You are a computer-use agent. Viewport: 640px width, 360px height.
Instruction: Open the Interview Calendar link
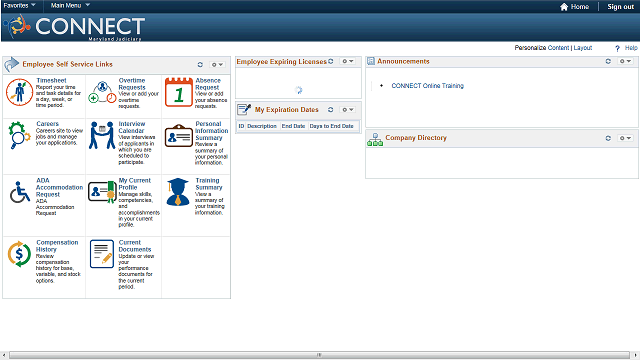(131, 127)
